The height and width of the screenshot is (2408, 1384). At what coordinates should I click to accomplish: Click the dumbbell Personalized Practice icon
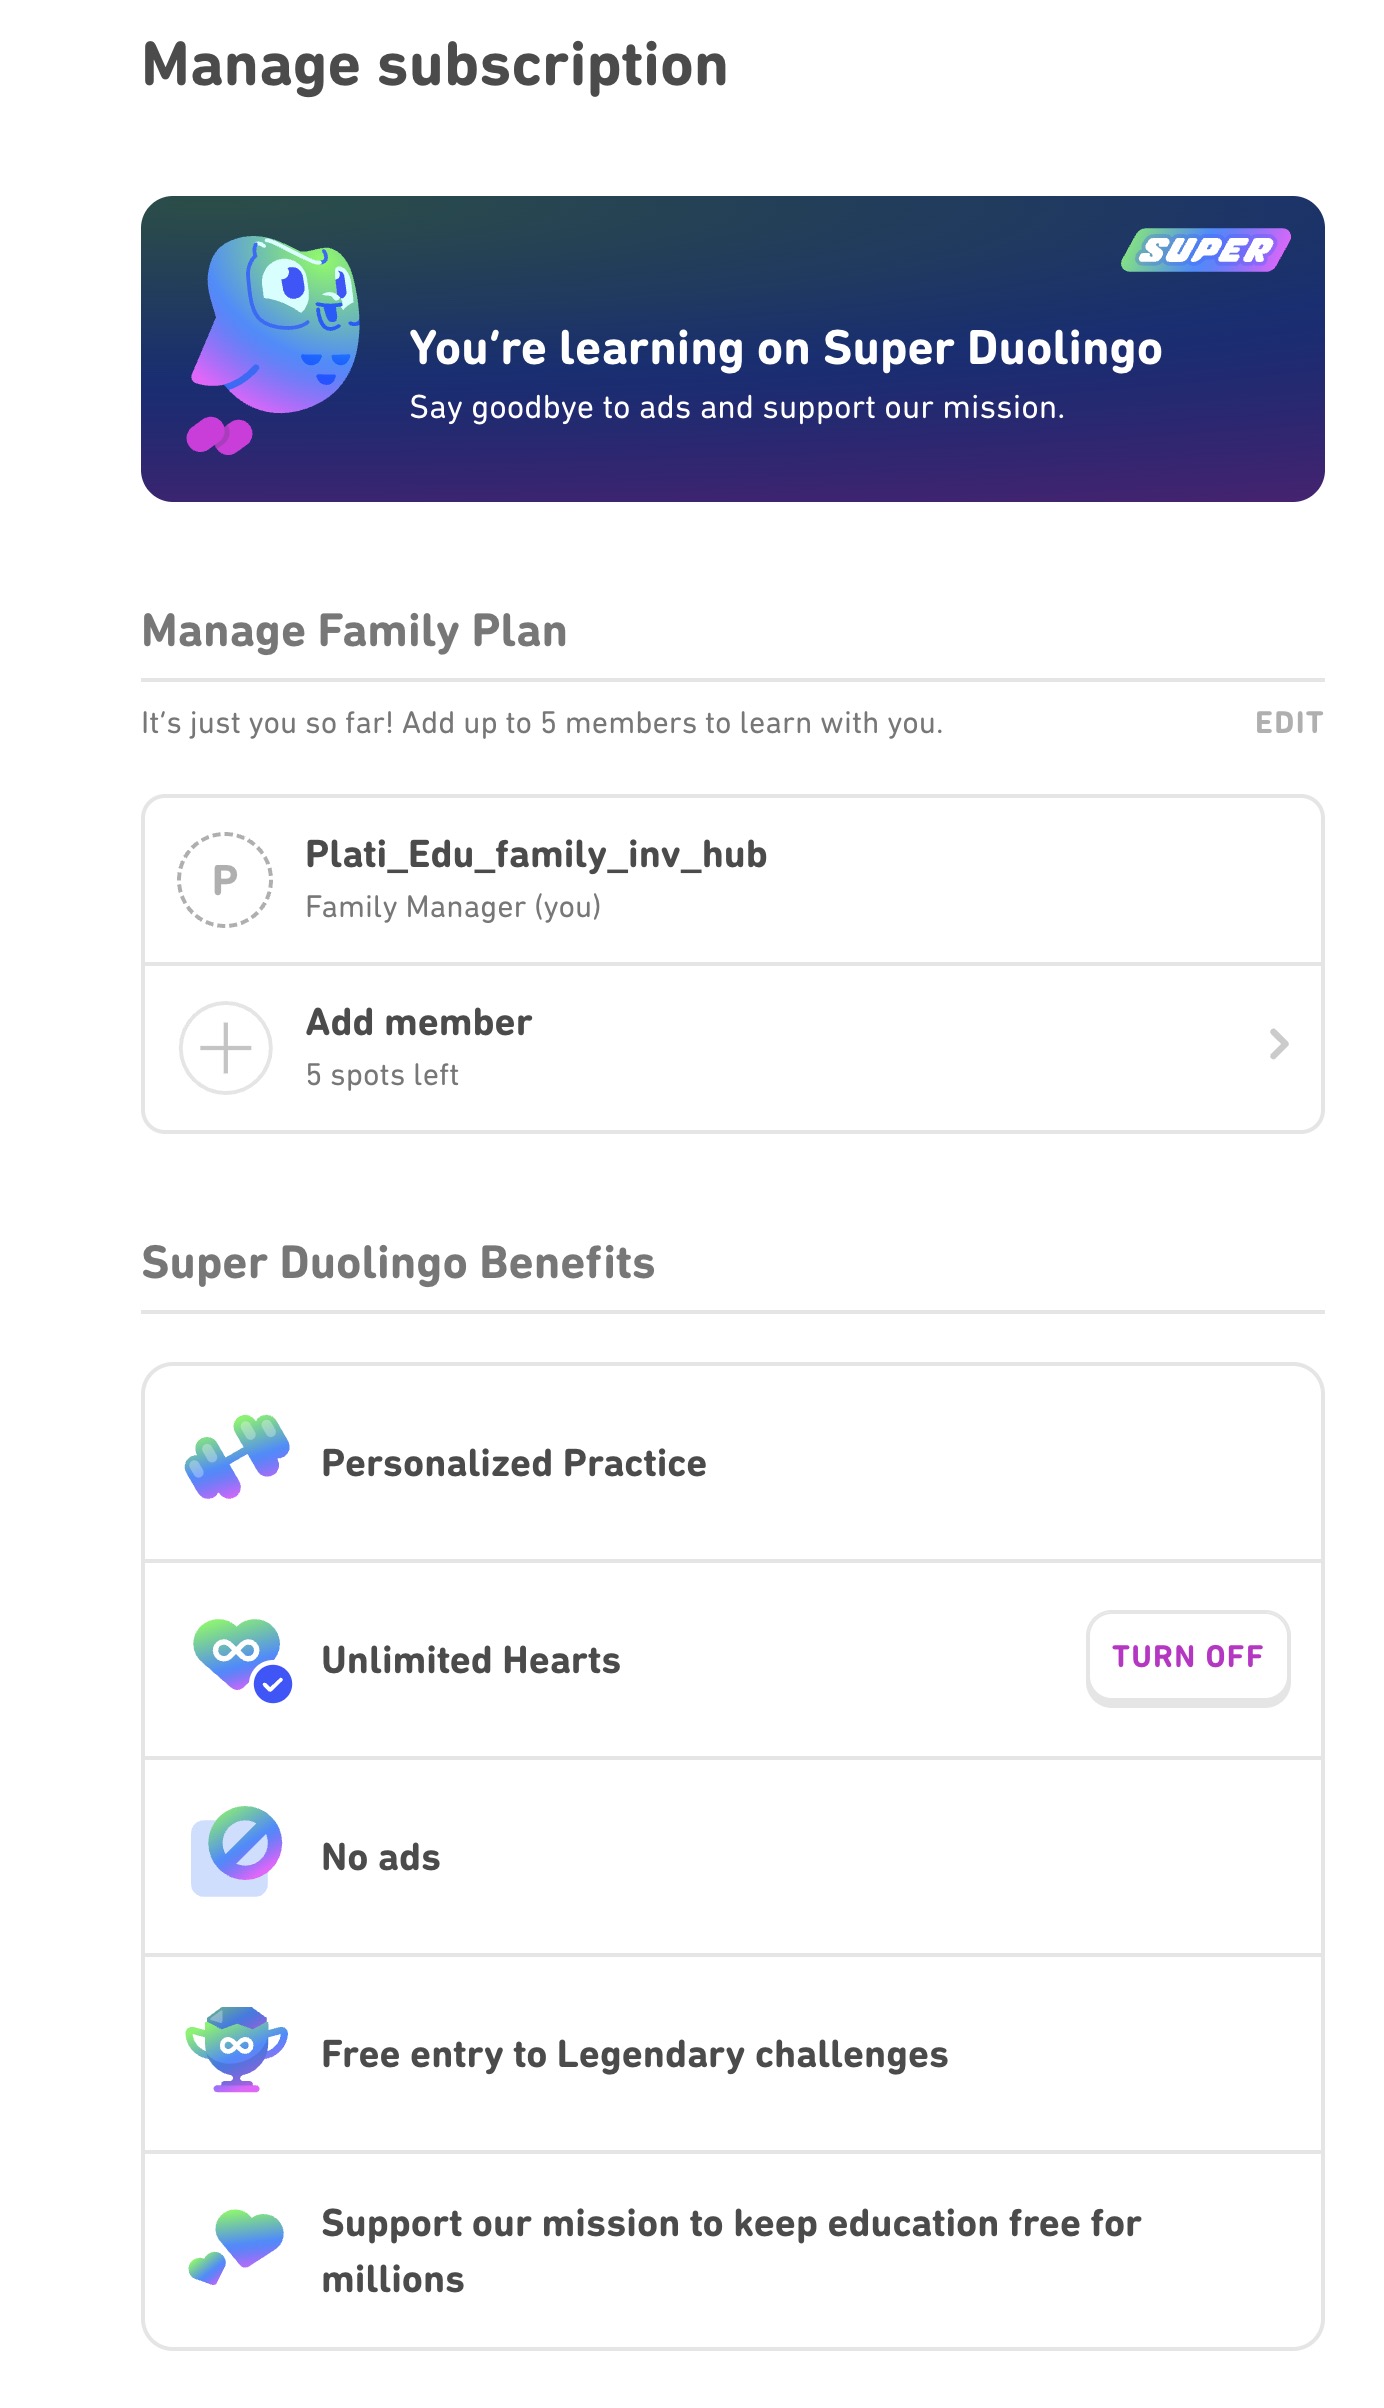(x=237, y=1456)
